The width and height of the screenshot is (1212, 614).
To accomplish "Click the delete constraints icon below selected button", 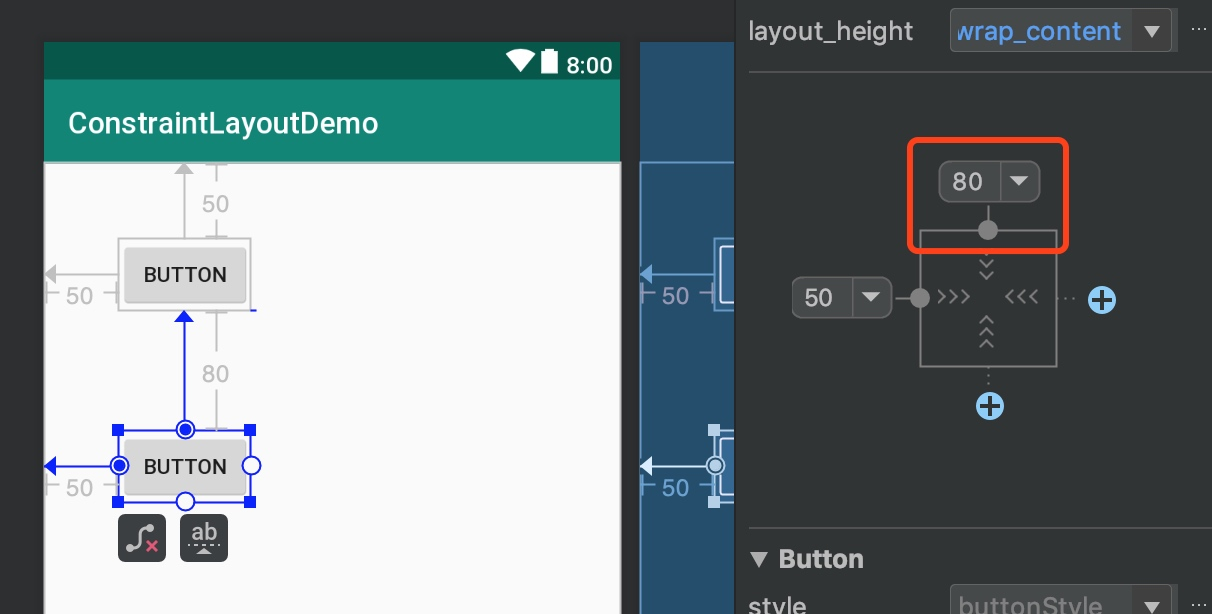I will pos(141,538).
